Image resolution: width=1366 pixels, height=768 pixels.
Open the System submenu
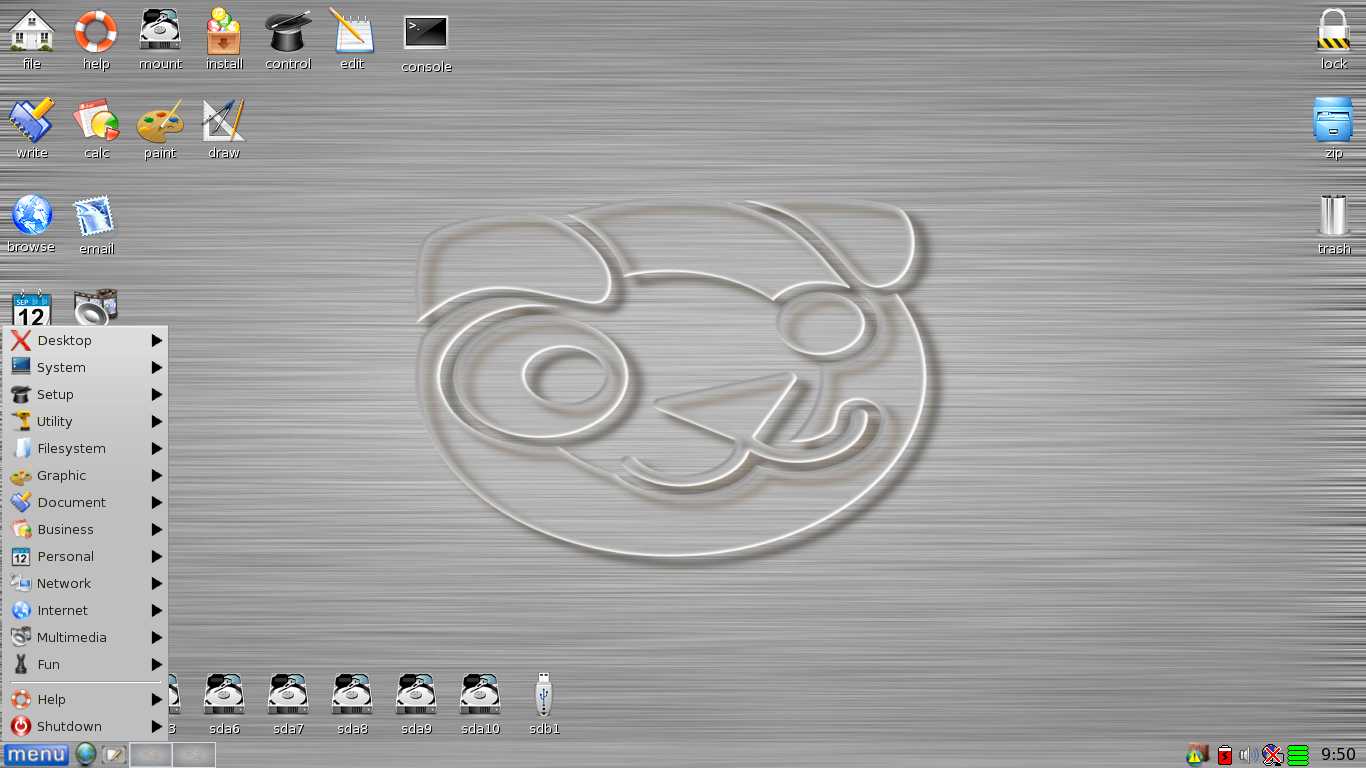pos(86,368)
